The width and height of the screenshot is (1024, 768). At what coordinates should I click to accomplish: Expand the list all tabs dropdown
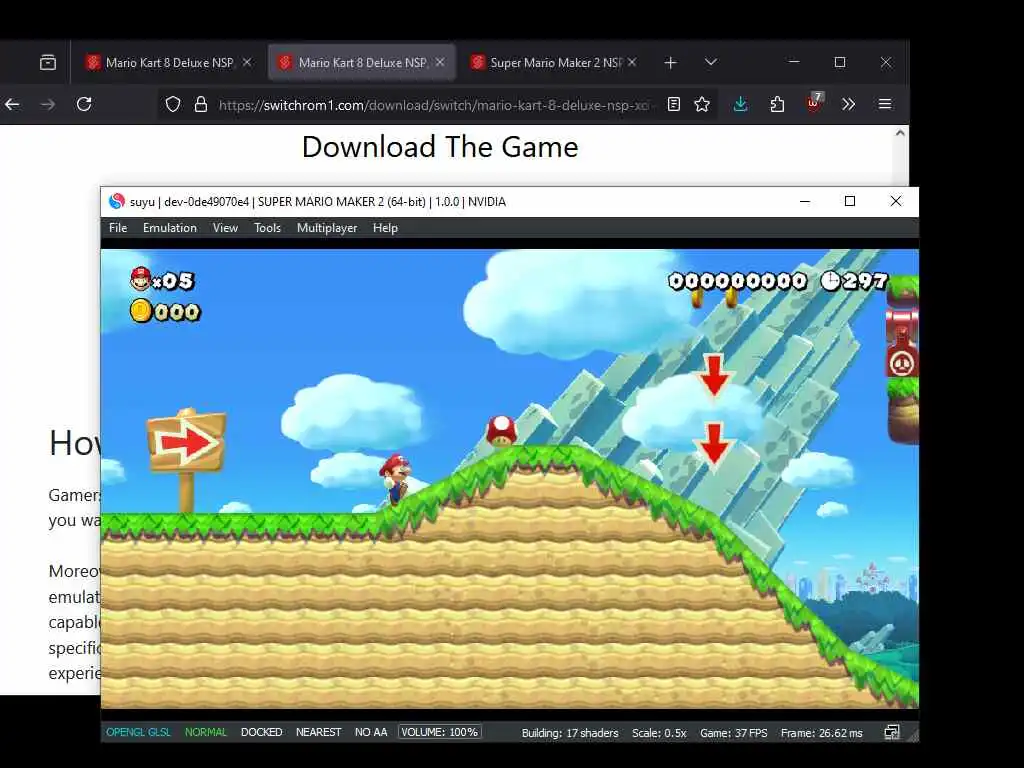pos(711,62)
